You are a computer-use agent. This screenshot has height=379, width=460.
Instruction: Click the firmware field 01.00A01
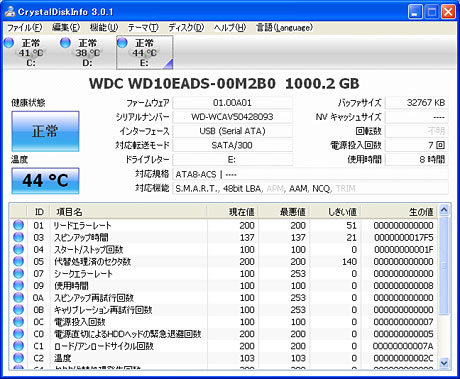click(232, 103)
